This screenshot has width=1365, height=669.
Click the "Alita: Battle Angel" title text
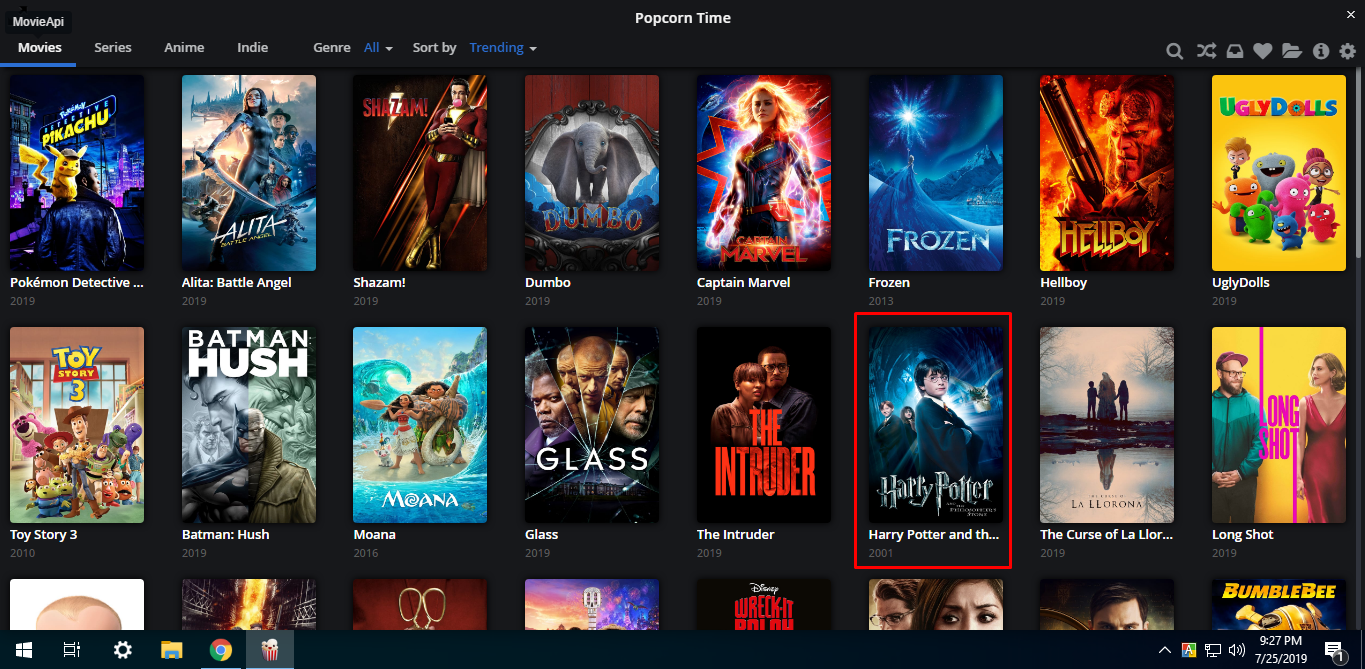(x=237, y=283)
